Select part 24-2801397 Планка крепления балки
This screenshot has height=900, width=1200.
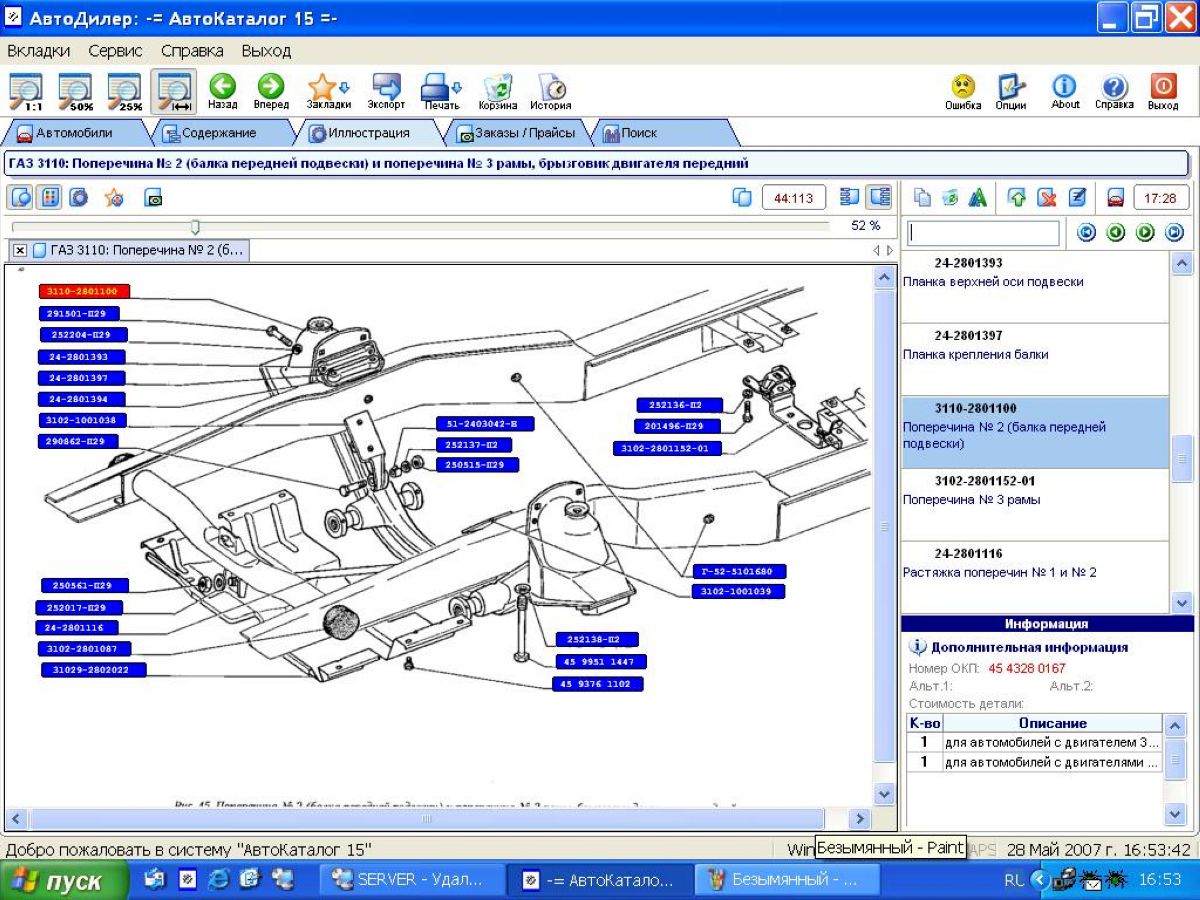point(1035,359)
